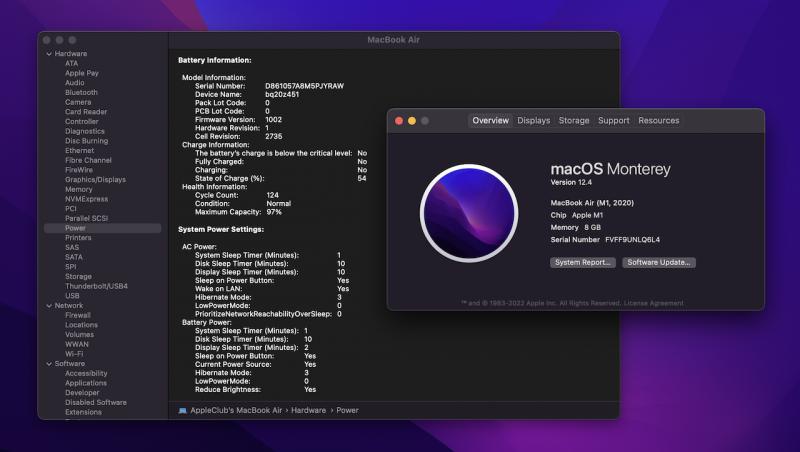This screenshot has width=800, height=452.
Task: Select Parallel SCSI in the sidebar
Action: click(86, 218)
